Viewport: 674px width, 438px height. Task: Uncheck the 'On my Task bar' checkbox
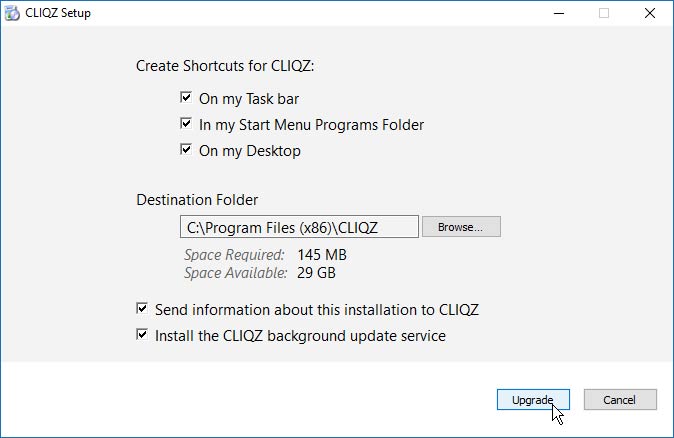pyautogui.click(x=186, y=98)
